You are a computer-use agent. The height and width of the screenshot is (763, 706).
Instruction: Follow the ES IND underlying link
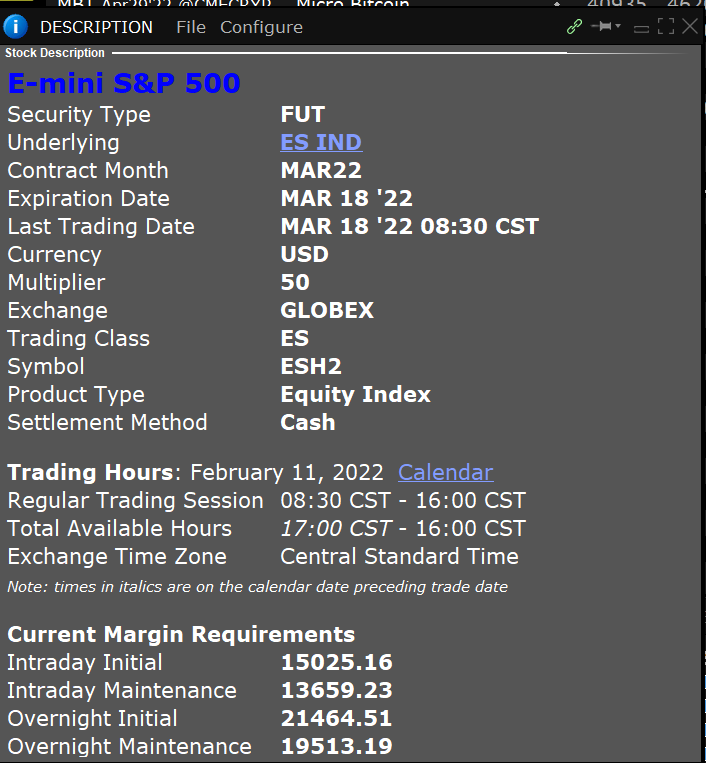click(321, 142)
